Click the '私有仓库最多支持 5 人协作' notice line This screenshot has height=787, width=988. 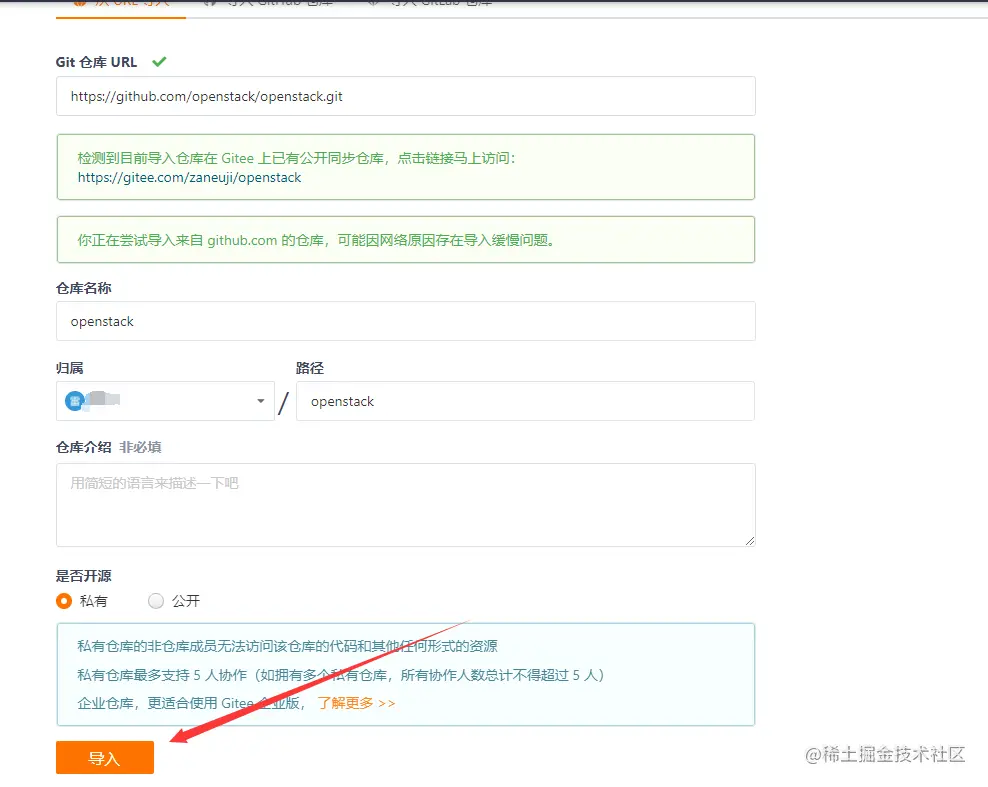tap(341, 675)
